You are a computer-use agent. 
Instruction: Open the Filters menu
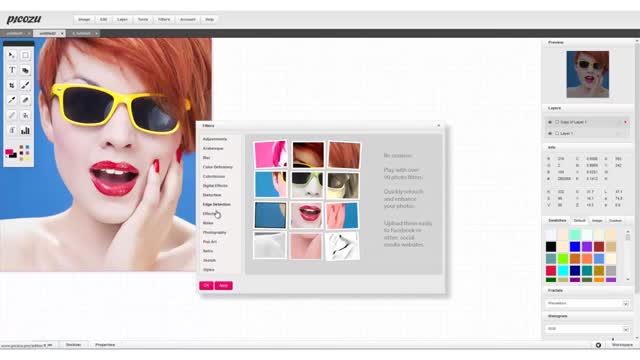point(164,20)
